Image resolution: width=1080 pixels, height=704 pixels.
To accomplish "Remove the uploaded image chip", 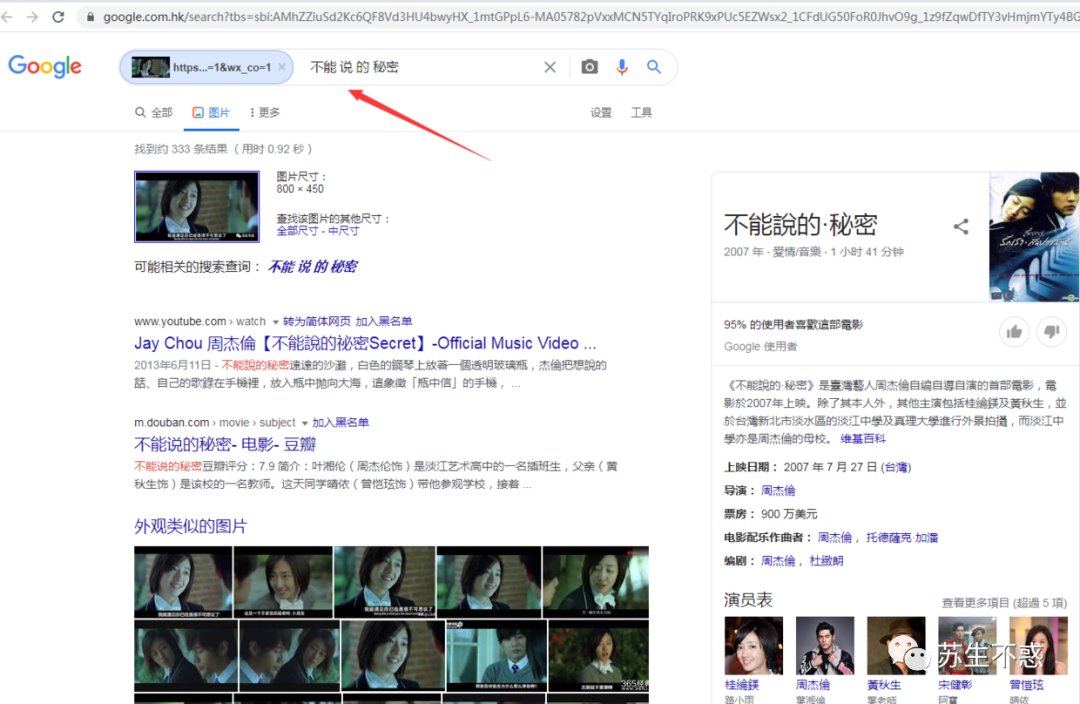I will 282,67.
